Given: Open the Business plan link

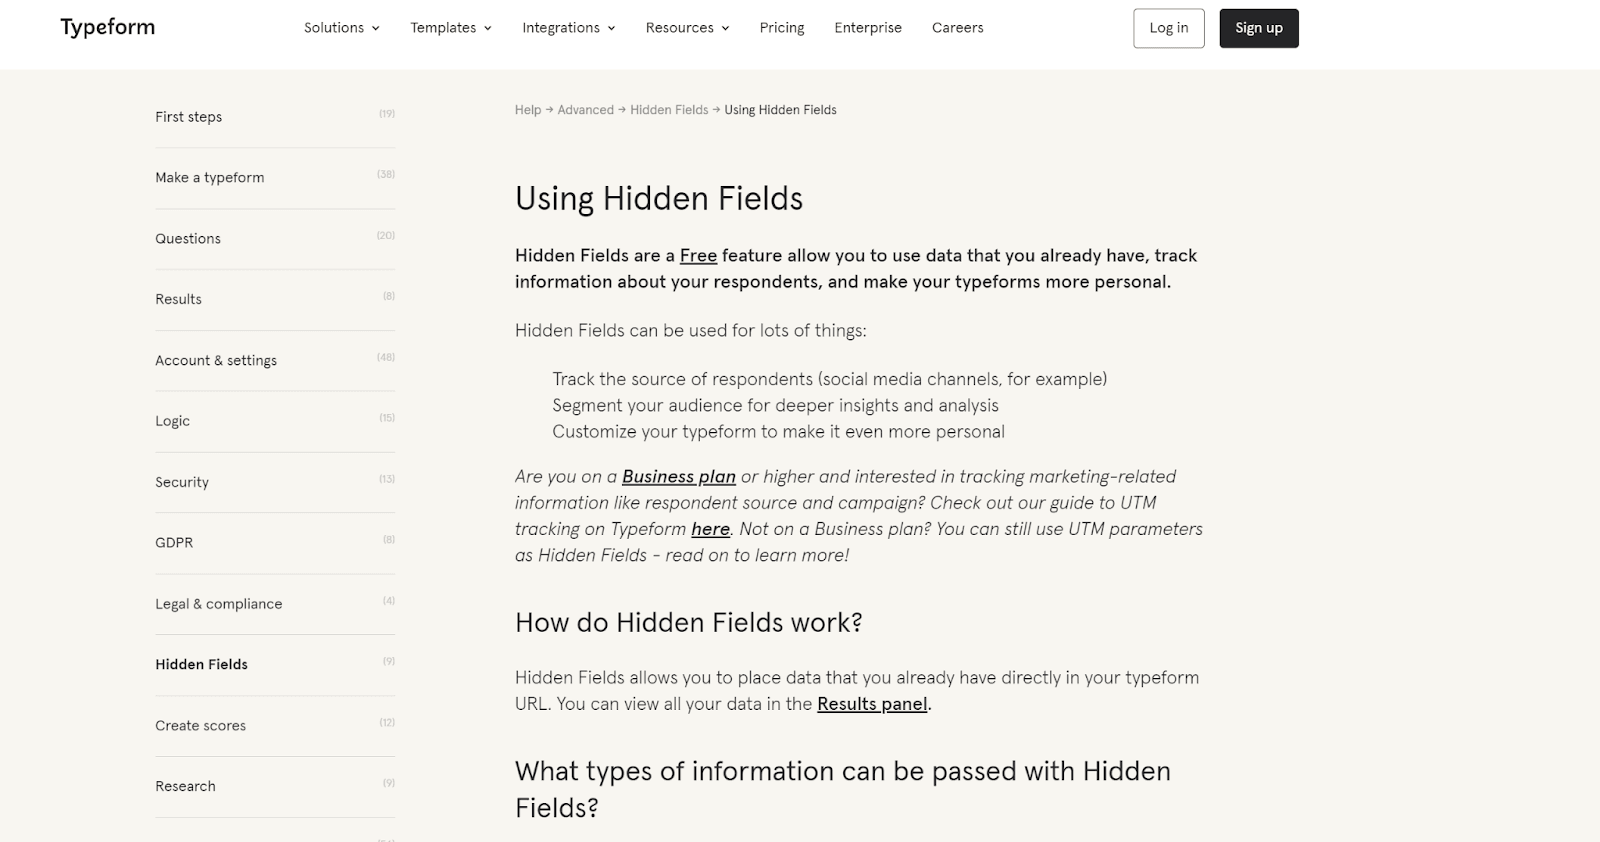Looking at the screenshot, I should click(679, 477).
